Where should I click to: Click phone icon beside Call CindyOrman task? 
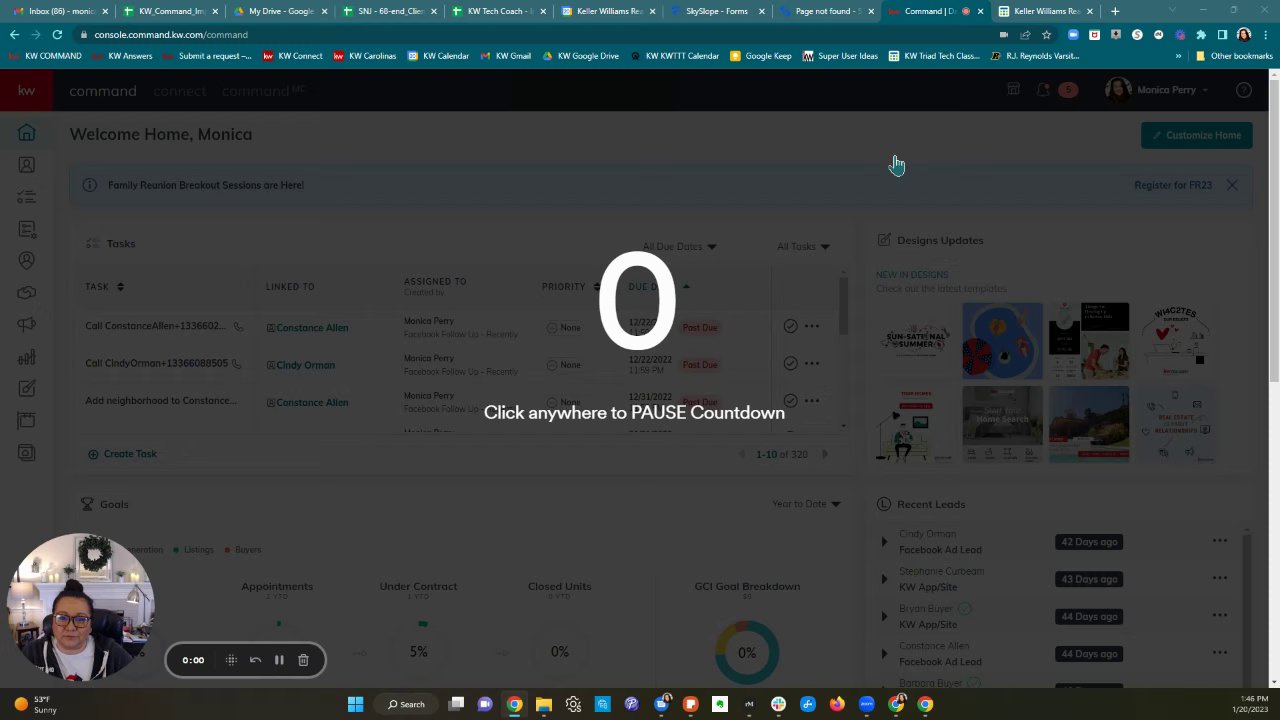pyautogui.click(x=237, y=364)
